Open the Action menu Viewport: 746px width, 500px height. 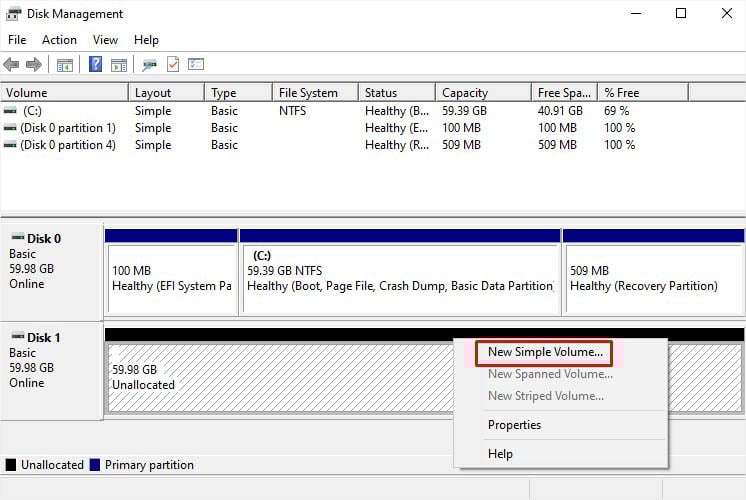59,40
